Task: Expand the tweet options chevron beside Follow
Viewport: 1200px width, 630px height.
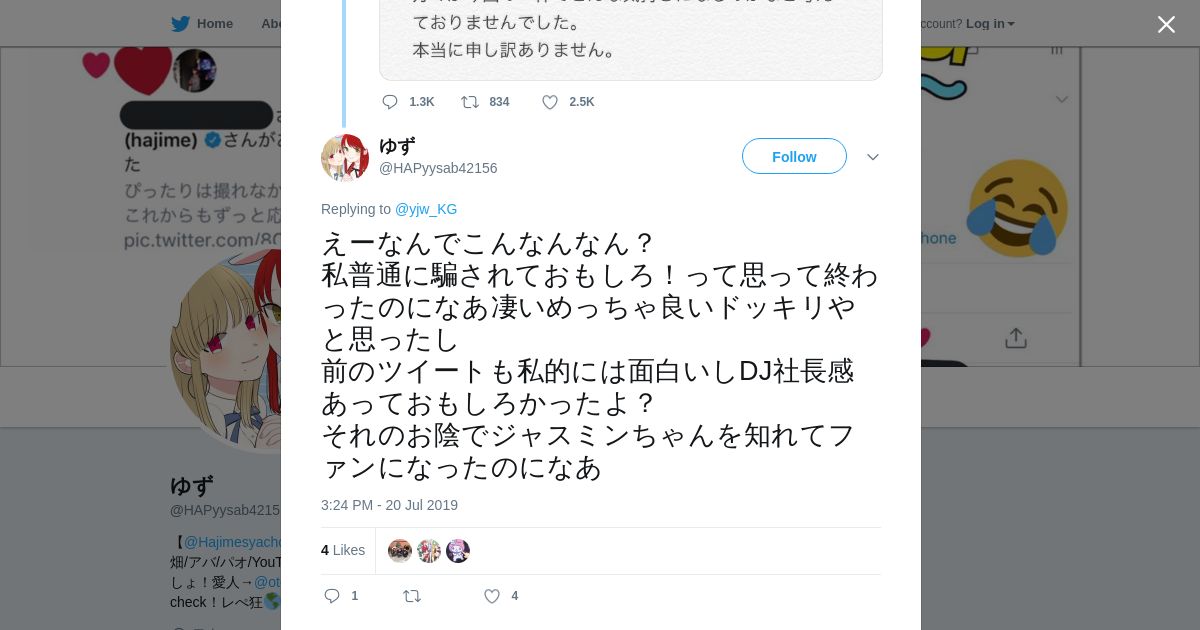Action: click(872, 158)
